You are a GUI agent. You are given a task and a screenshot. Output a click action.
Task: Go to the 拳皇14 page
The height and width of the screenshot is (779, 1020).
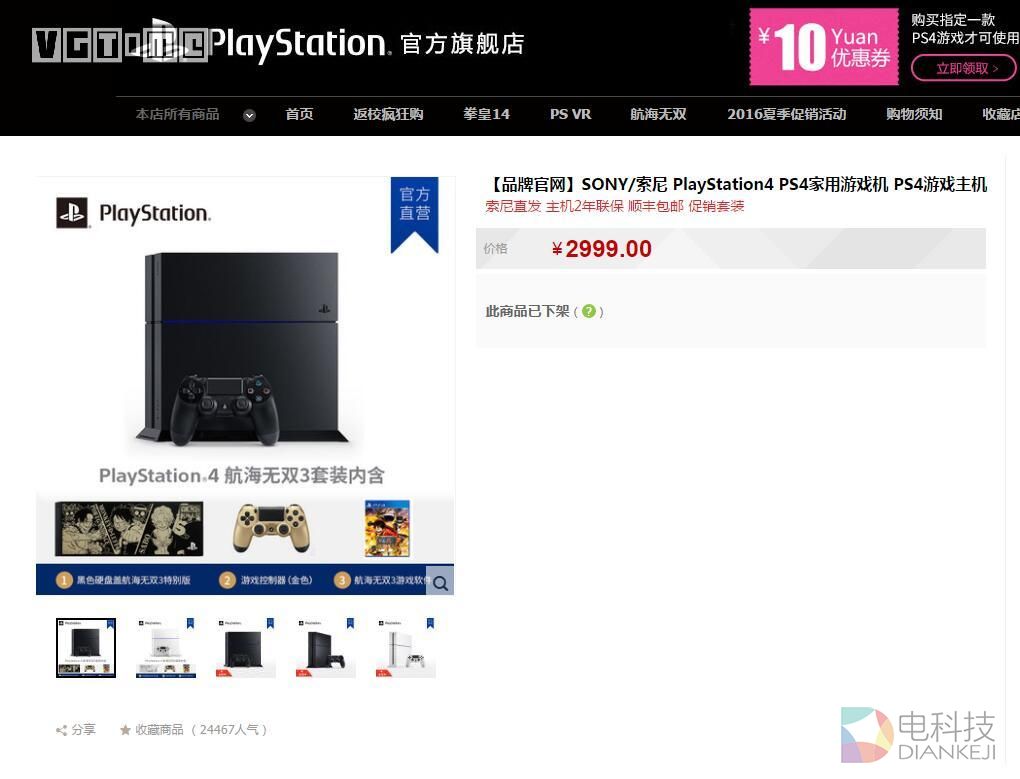(x=487, y=114)
